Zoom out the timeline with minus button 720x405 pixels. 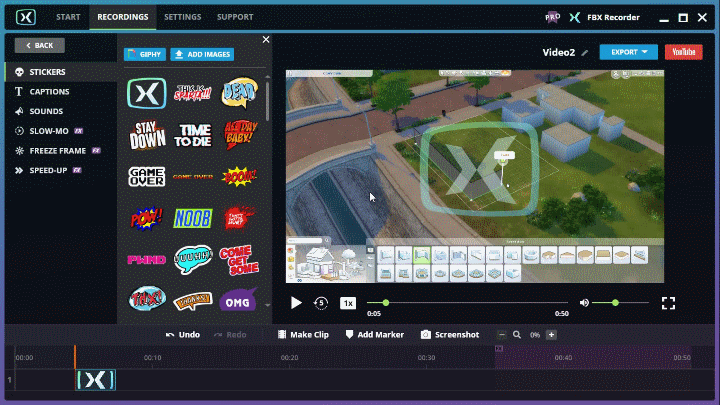[x=501, y=335]
